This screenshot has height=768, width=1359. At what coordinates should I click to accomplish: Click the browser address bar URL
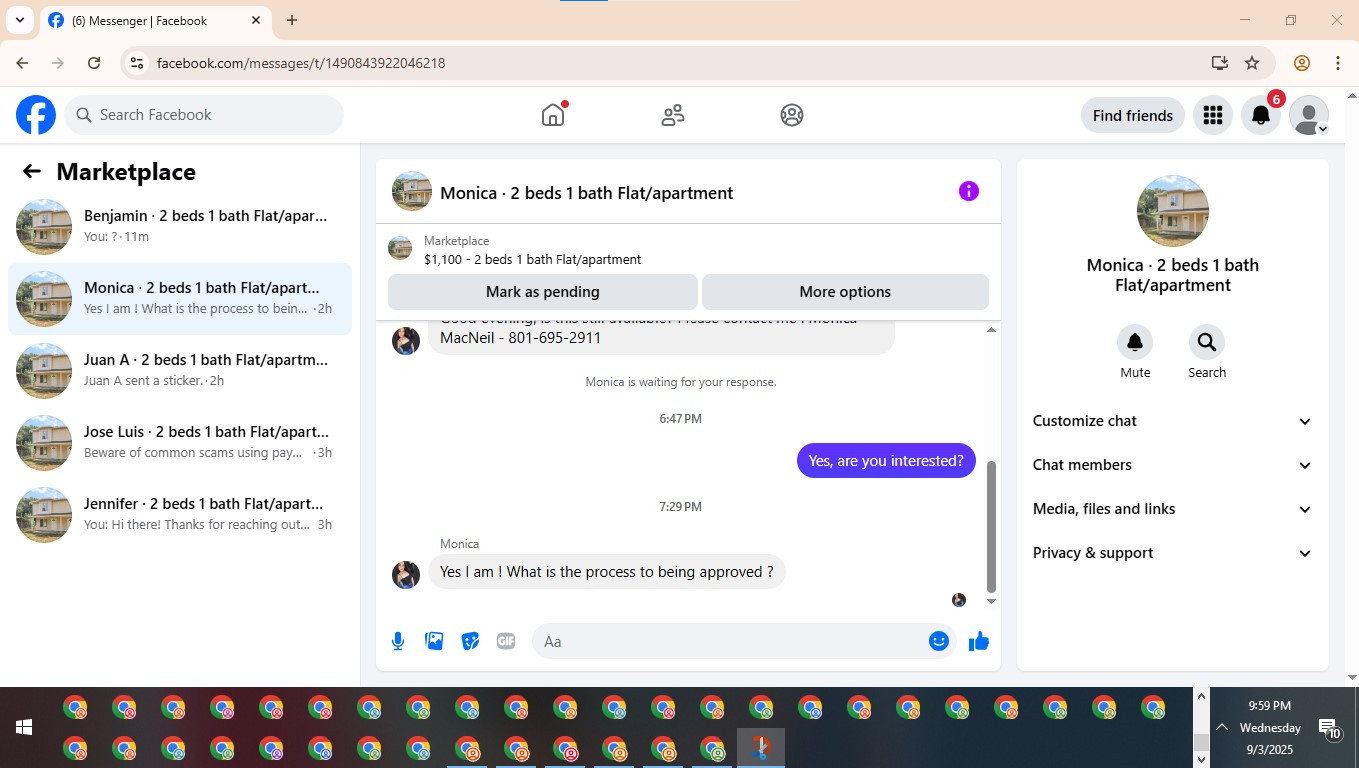pos(301,63)
